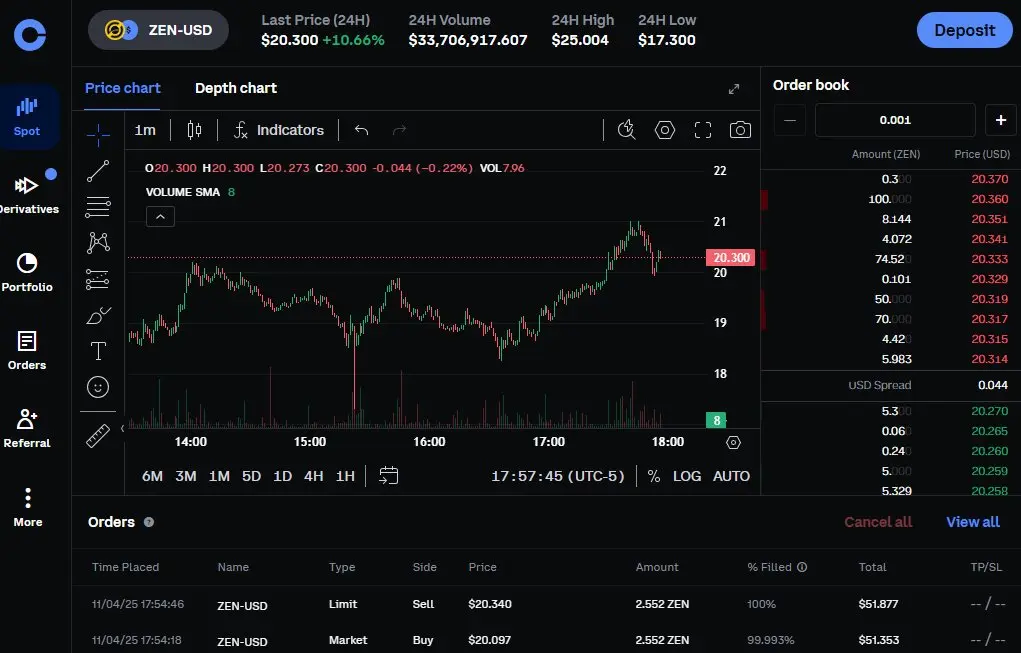Open the Portfolio page
1021x653 pixels.
[27, 273]
